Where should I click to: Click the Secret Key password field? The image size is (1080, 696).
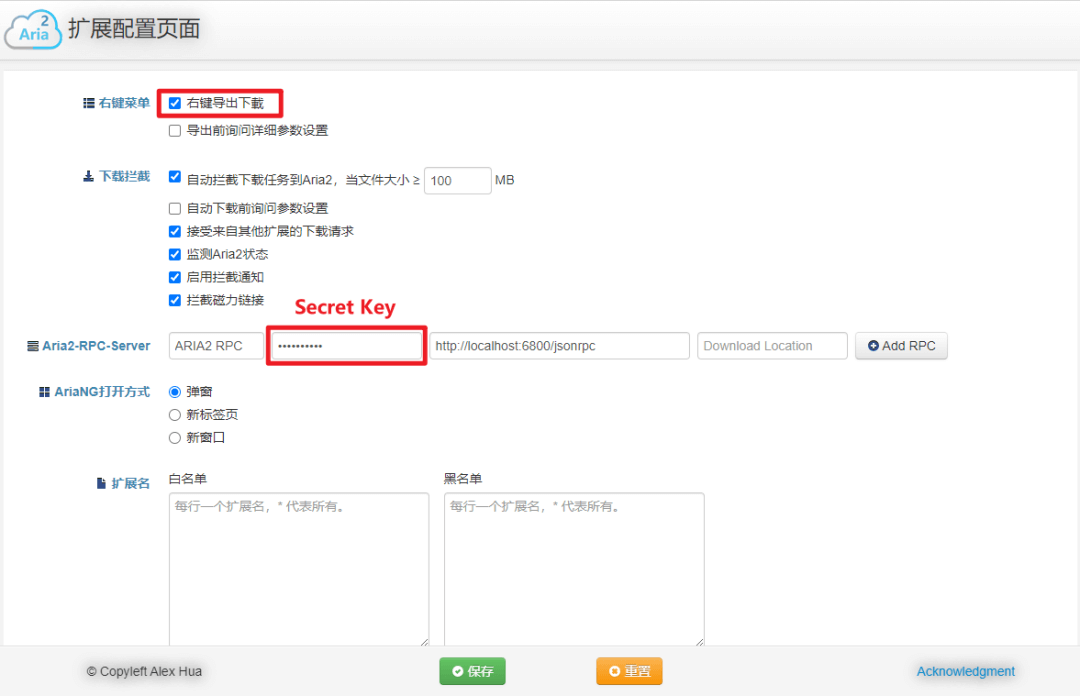coord(346,346)
